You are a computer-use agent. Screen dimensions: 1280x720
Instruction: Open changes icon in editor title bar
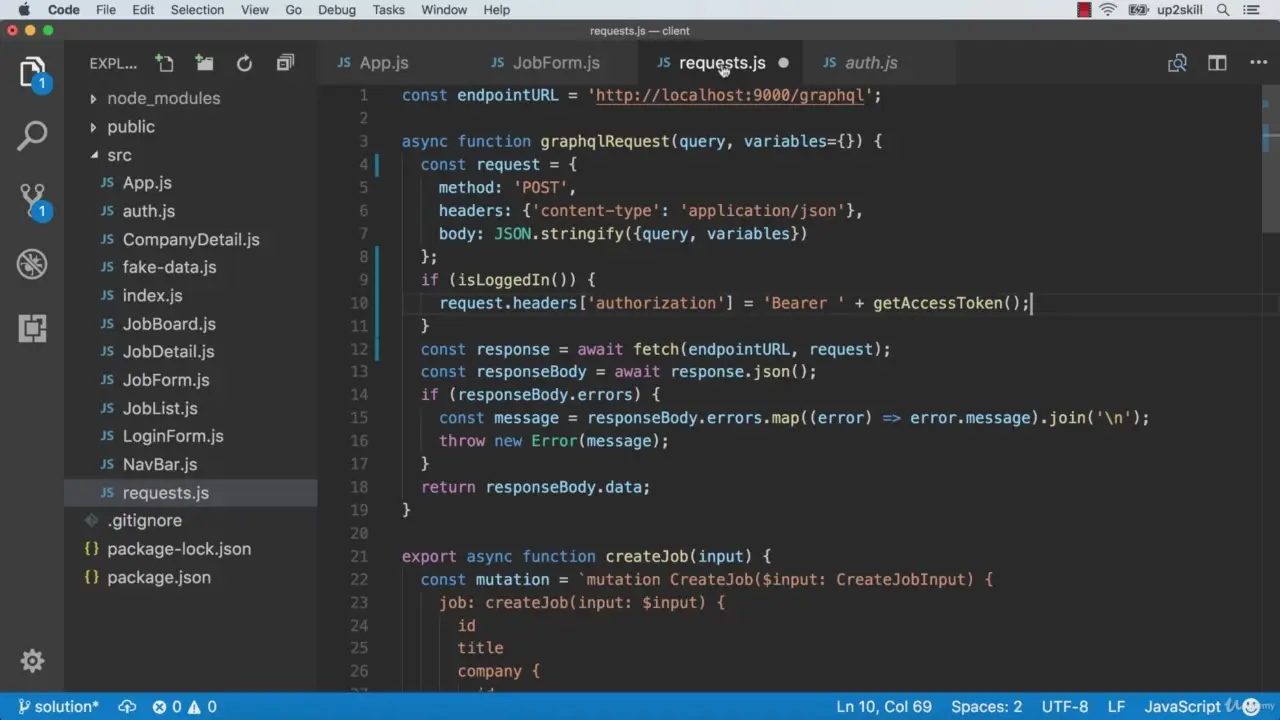1177,63
